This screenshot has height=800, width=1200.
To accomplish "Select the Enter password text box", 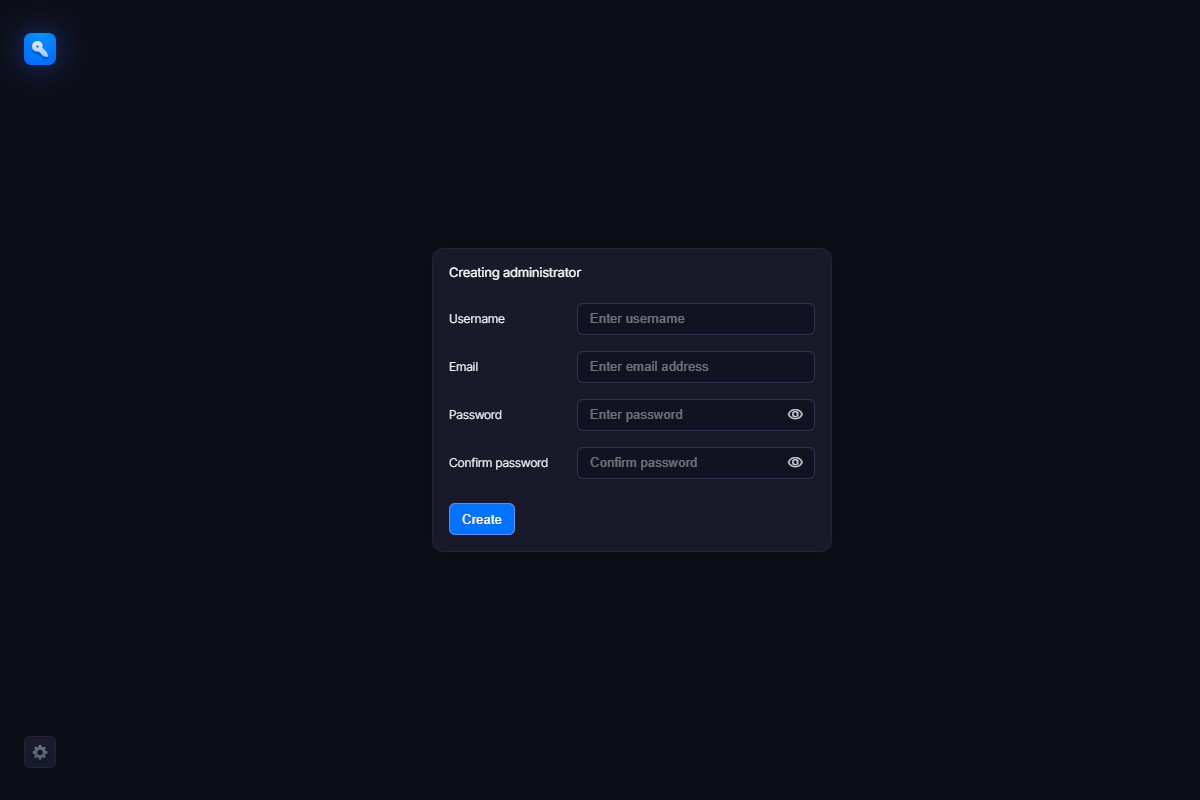I will (x=680, y=415).
